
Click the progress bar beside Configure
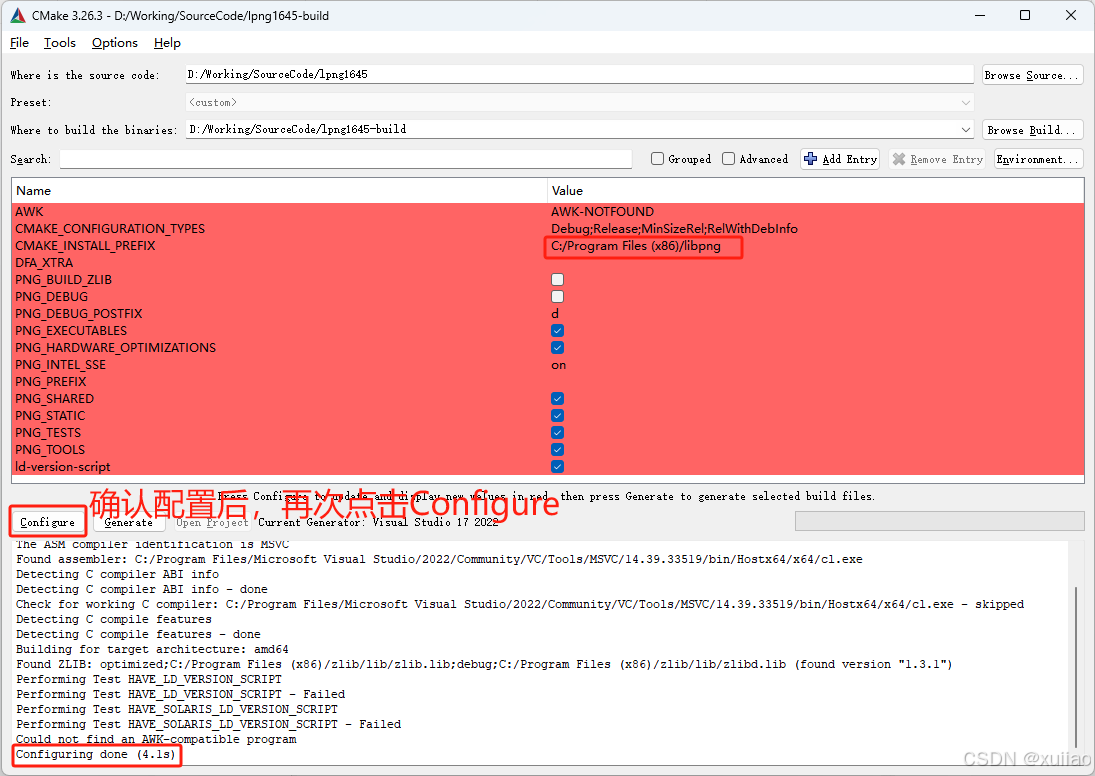[x=939, y=520]
